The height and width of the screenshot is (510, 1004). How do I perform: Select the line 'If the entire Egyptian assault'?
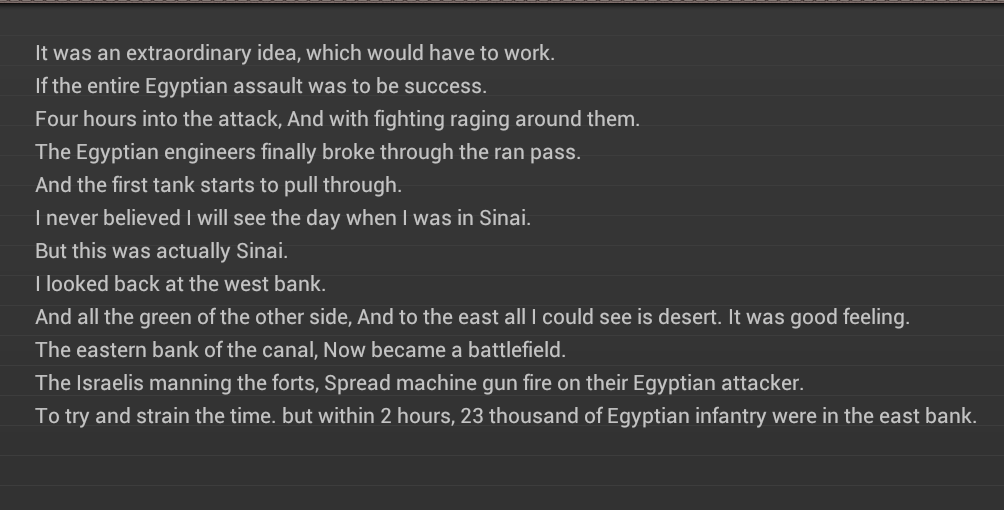pyautogui.click(x=261, y=86)
